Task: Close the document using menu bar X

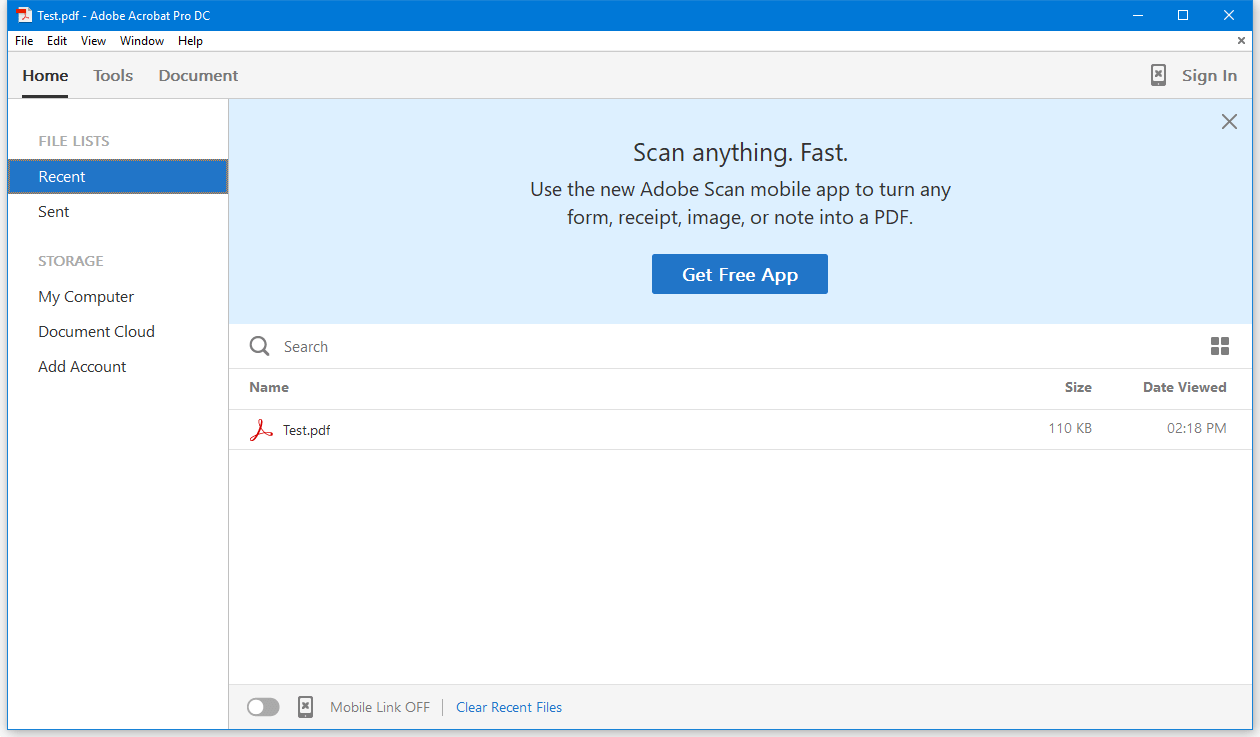Action: coord(1241,41)
